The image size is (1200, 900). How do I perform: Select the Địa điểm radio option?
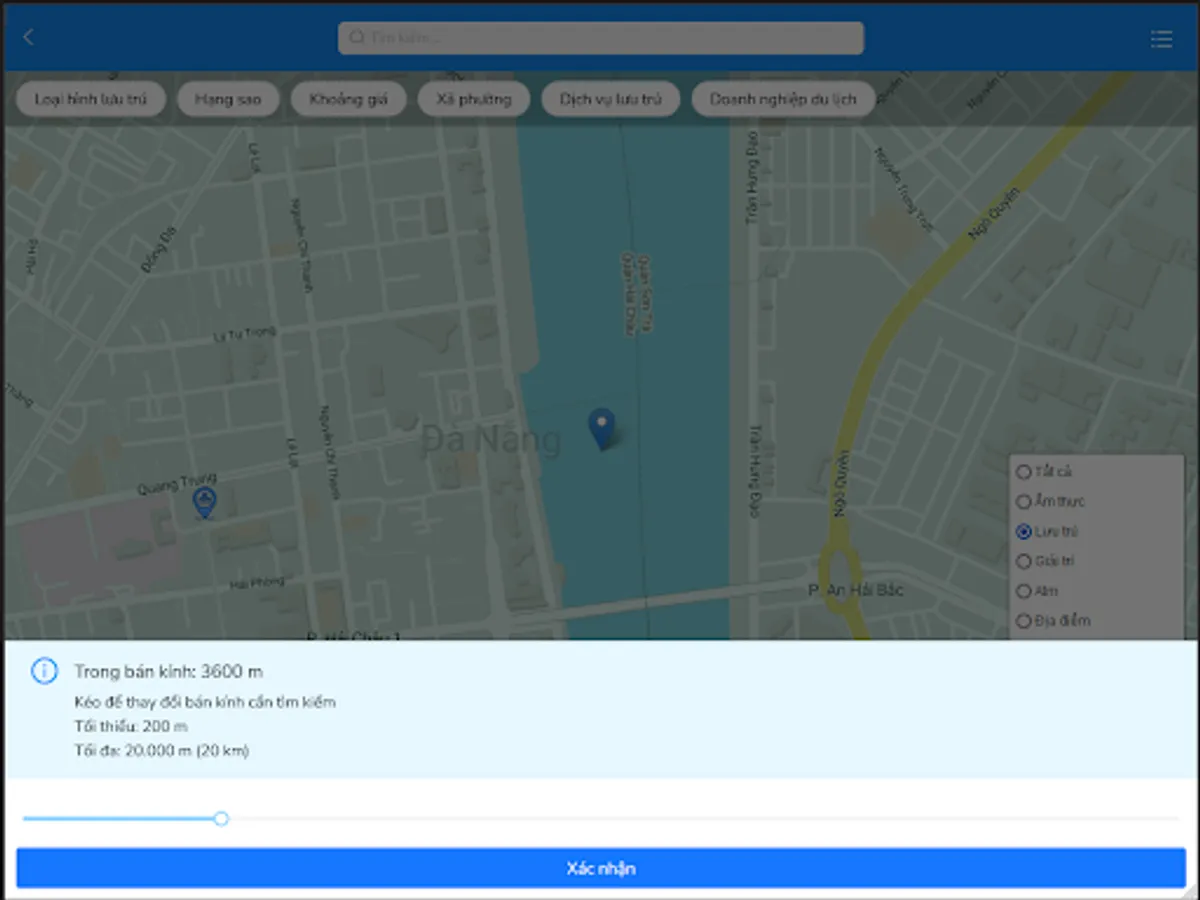coord(1023,621)
